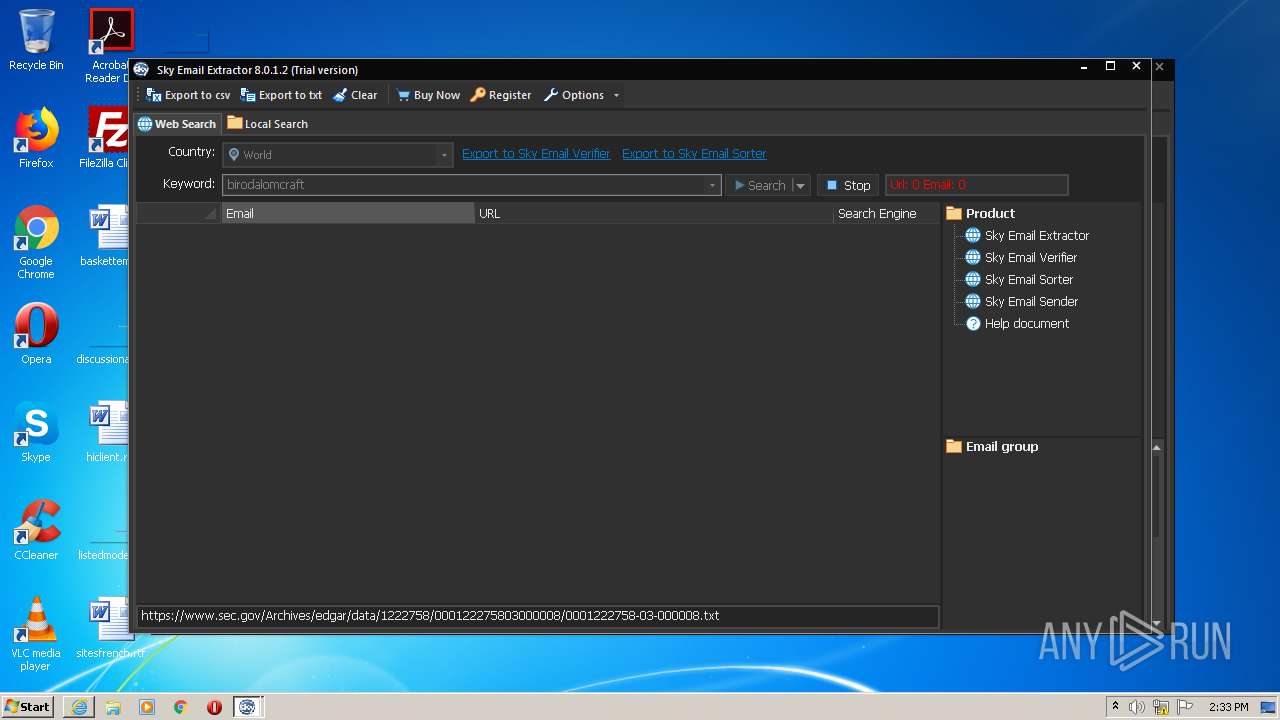Click the Export to txt toolbar button
The height and width of the screenshot is (720, 1280).
coord(281,95)
